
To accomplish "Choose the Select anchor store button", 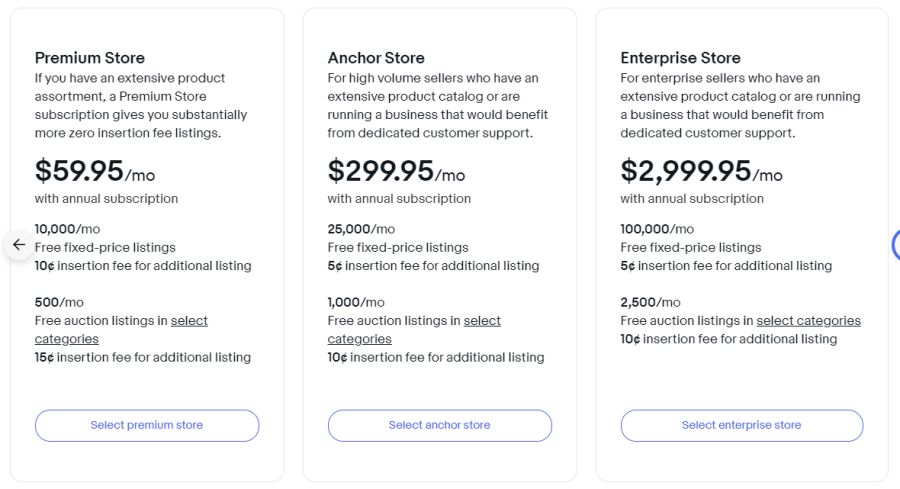I will click(440, 425).
